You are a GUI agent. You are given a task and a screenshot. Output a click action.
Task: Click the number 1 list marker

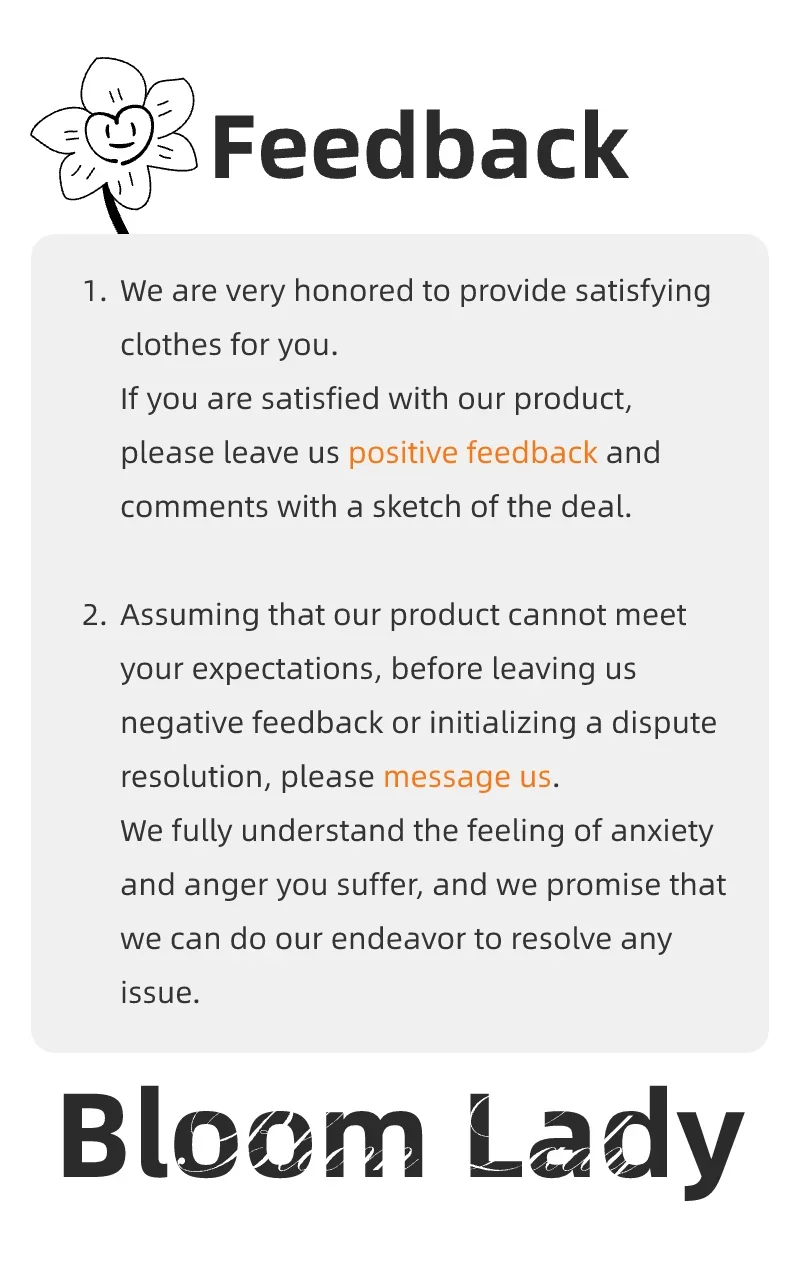[x=93, y=292]
